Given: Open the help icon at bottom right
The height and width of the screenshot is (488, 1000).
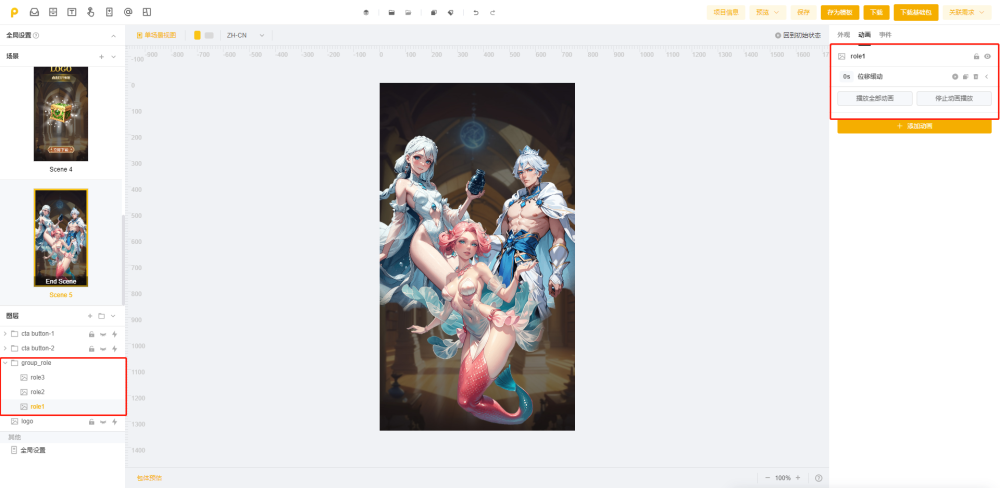Looking at the screenshot, I should pyautogui.click(x=818, y=478).
